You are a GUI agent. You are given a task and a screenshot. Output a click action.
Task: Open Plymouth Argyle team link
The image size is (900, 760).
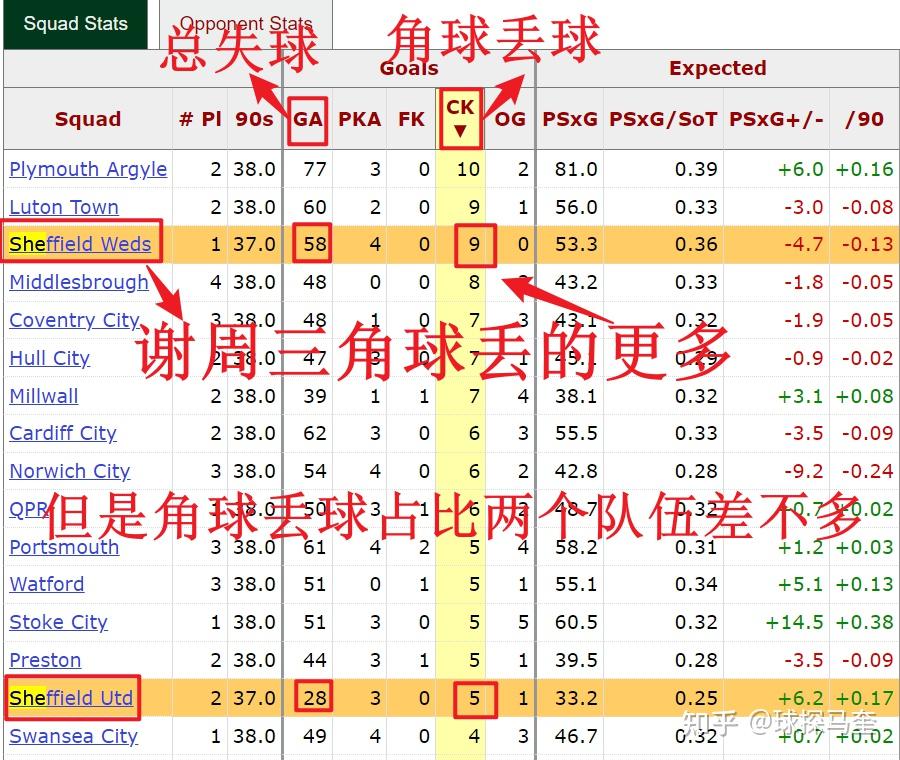[x=88, y=169]
